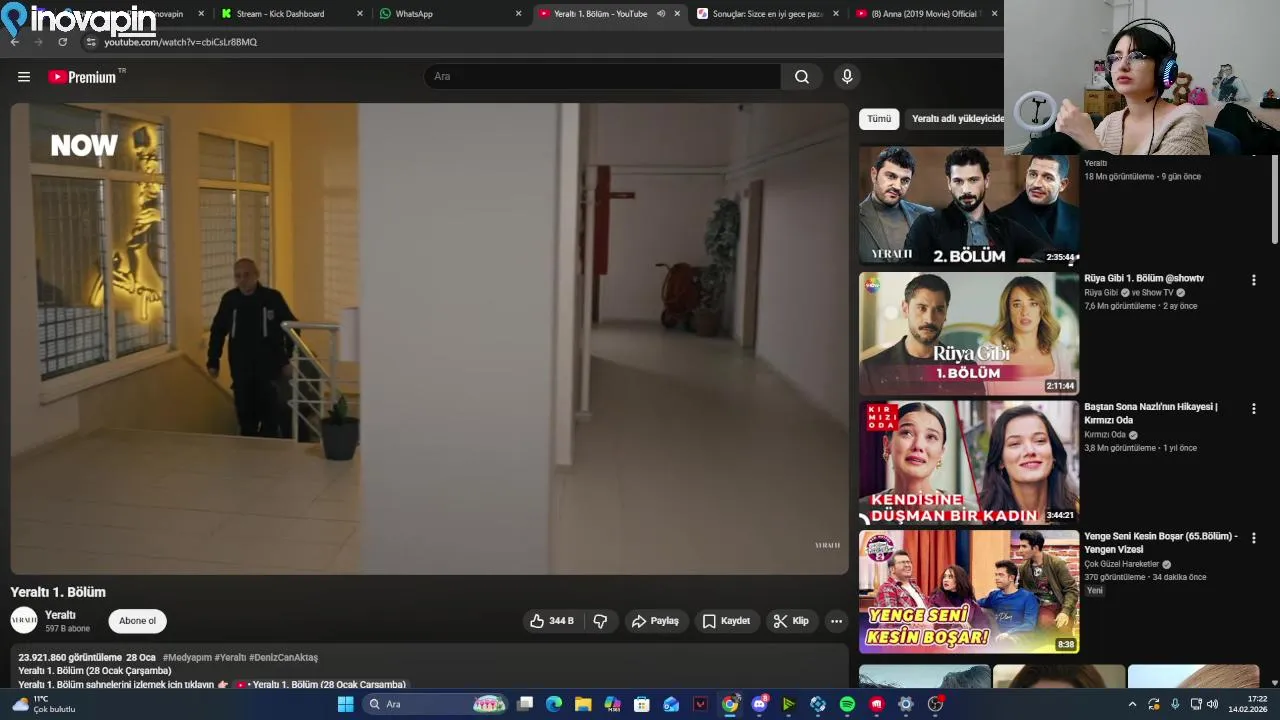Click the youtube.com address bar URL
The image size is (1280, 720).
[x=181, y=42]
